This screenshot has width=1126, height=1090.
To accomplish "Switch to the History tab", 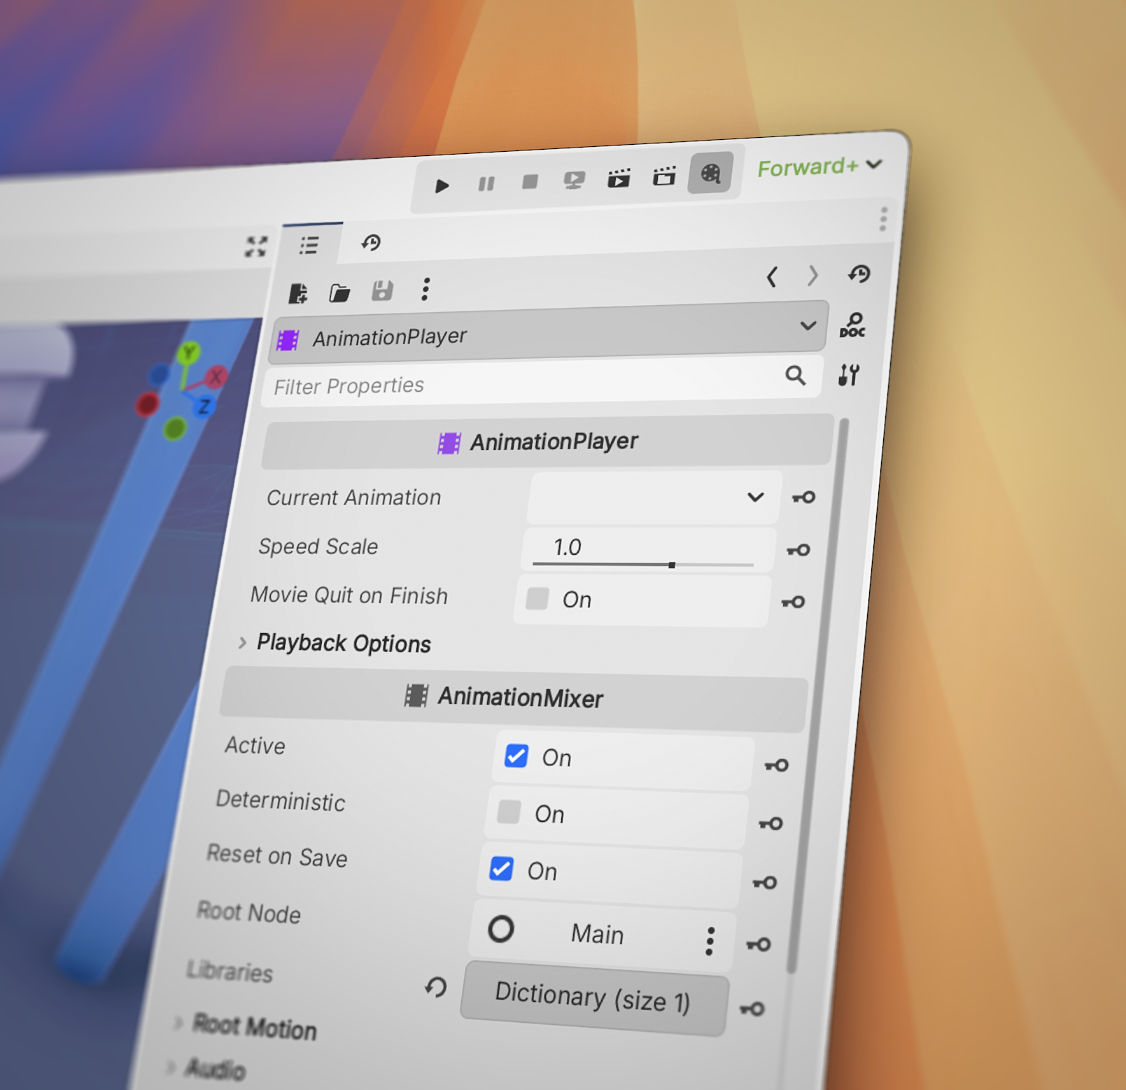I will (x=371, y=243).
